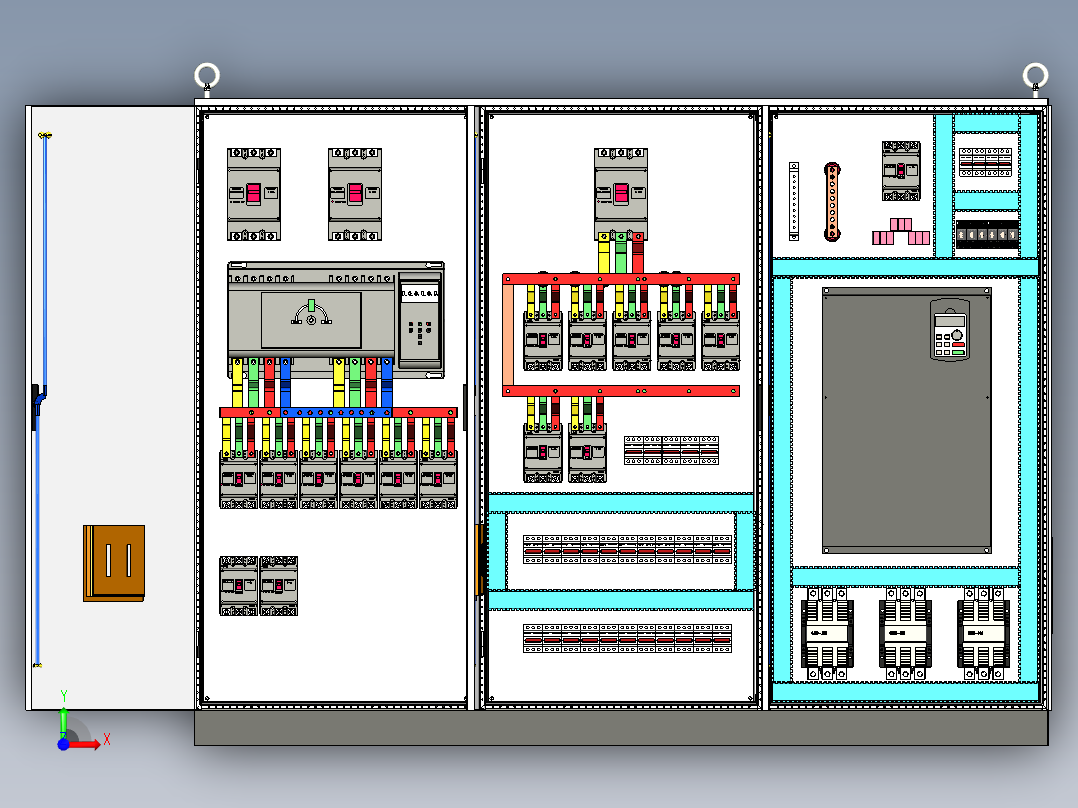The height and width of the screenshot is (808, 1078).
Task: Select the transfer switch controller keypad module
Action: 419,320
